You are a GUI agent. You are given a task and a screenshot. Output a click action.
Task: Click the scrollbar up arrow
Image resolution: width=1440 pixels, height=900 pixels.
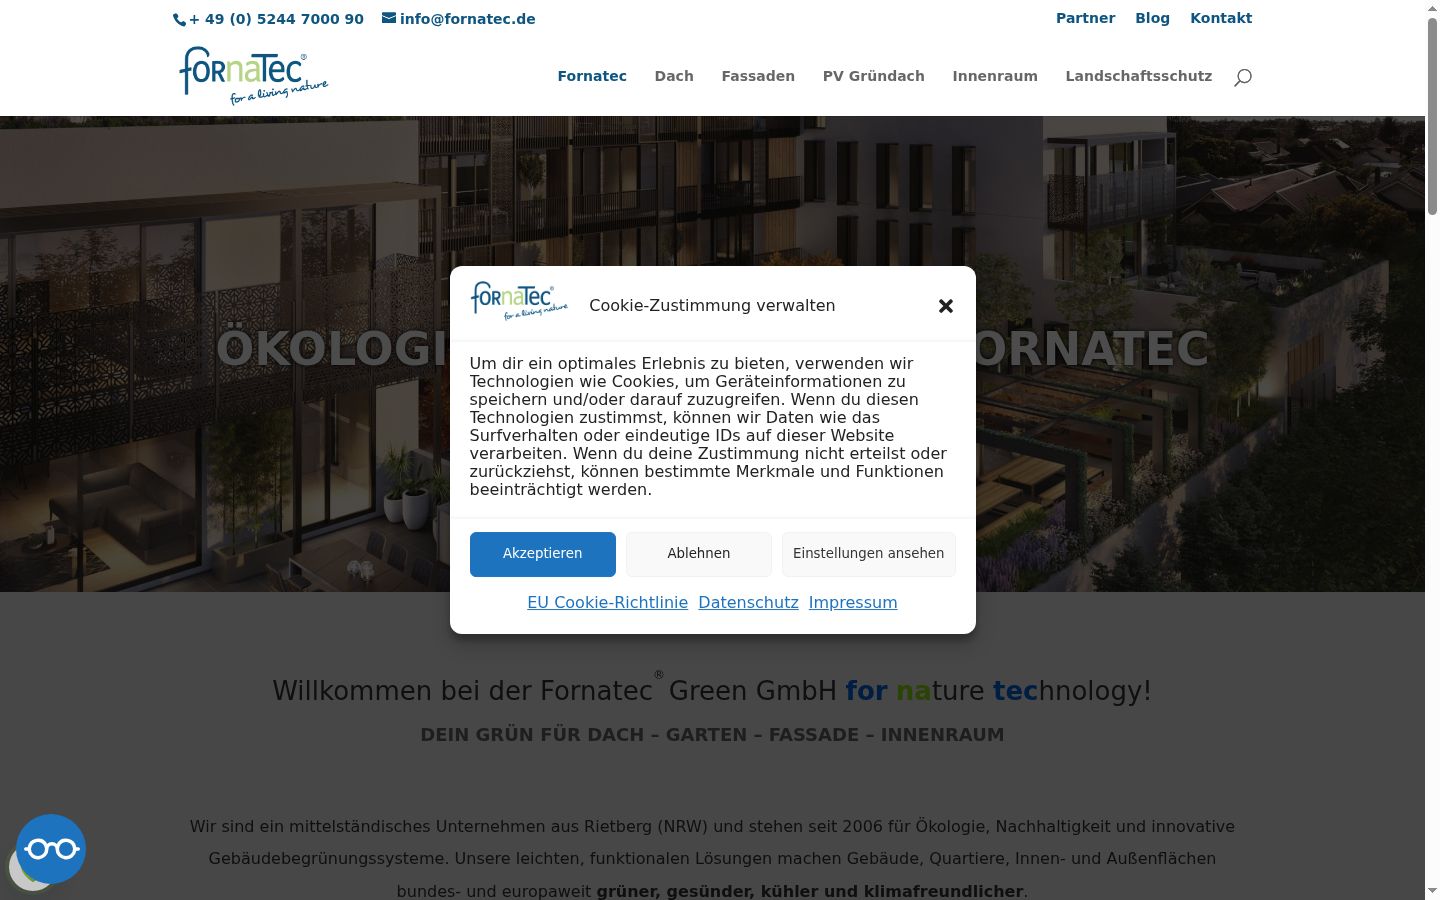pyautogui.click(x=1432, y=8)
